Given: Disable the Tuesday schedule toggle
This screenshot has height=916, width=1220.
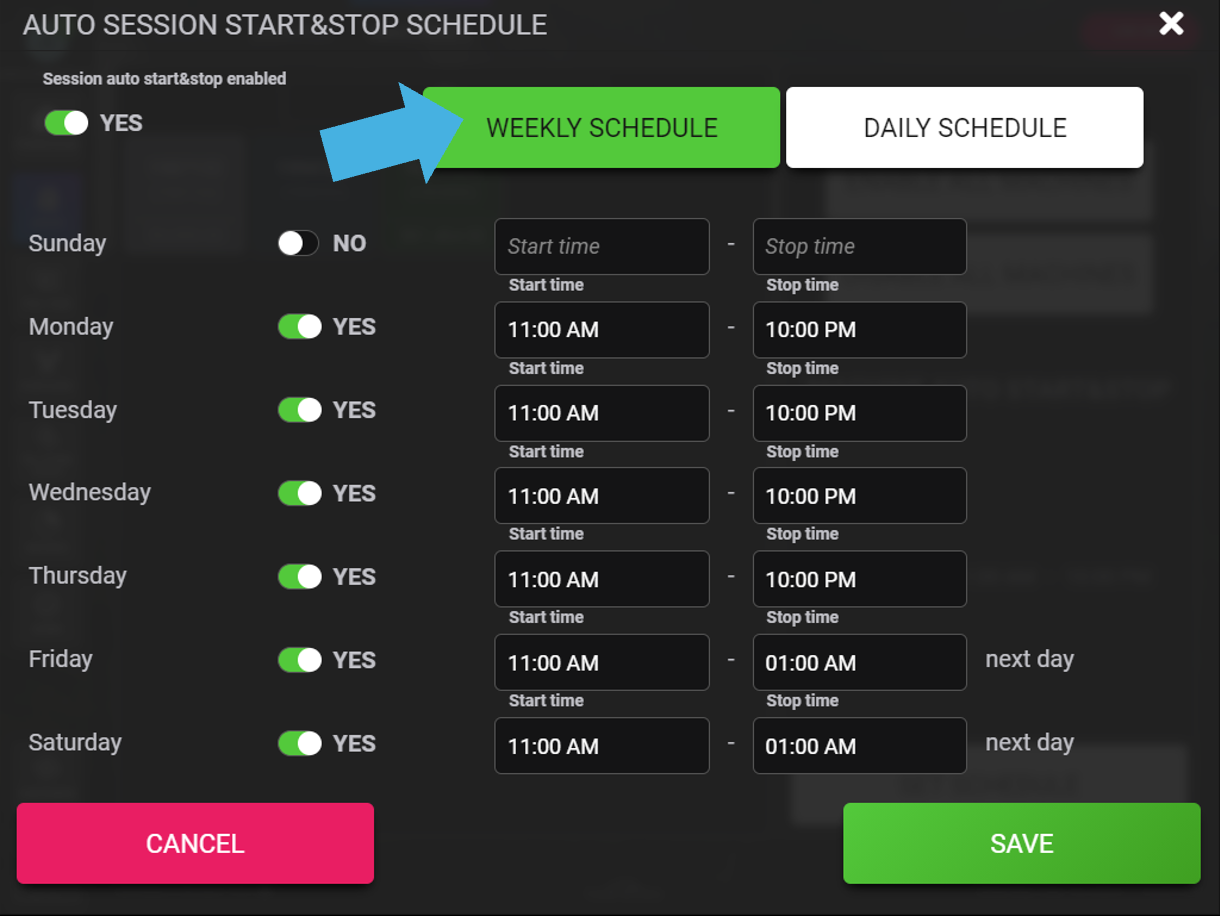Looking at the screenshot, I should (299, 410).
